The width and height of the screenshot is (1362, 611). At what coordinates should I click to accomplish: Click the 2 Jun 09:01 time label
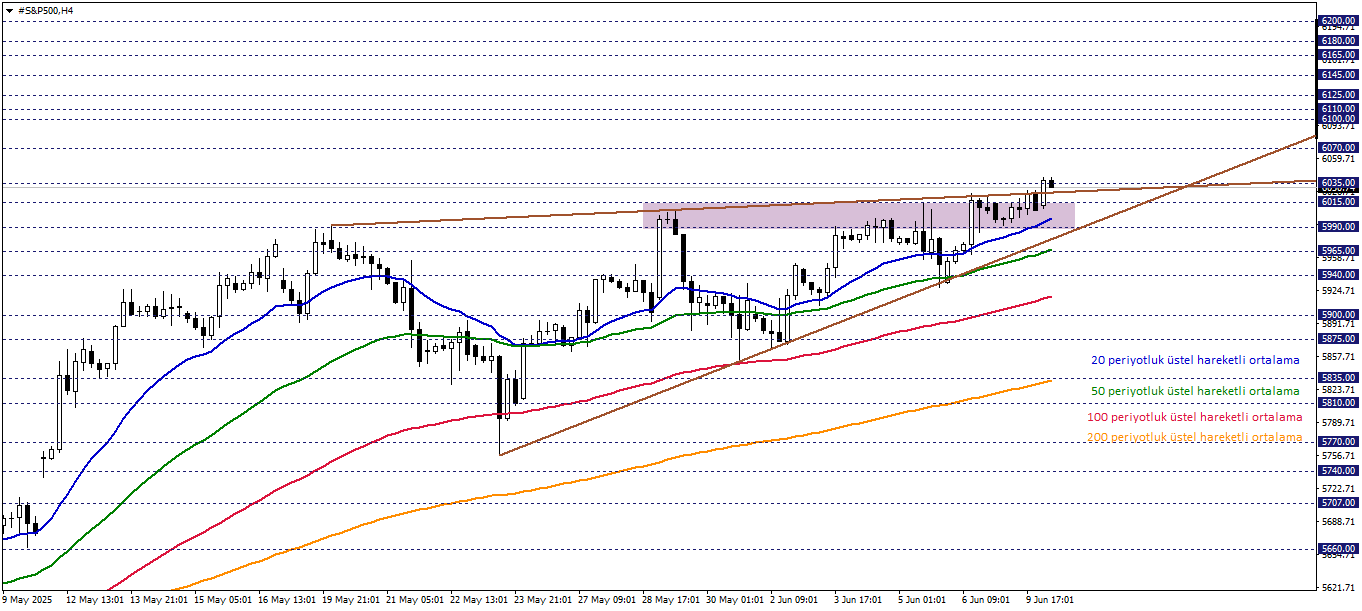pos(796,601)
